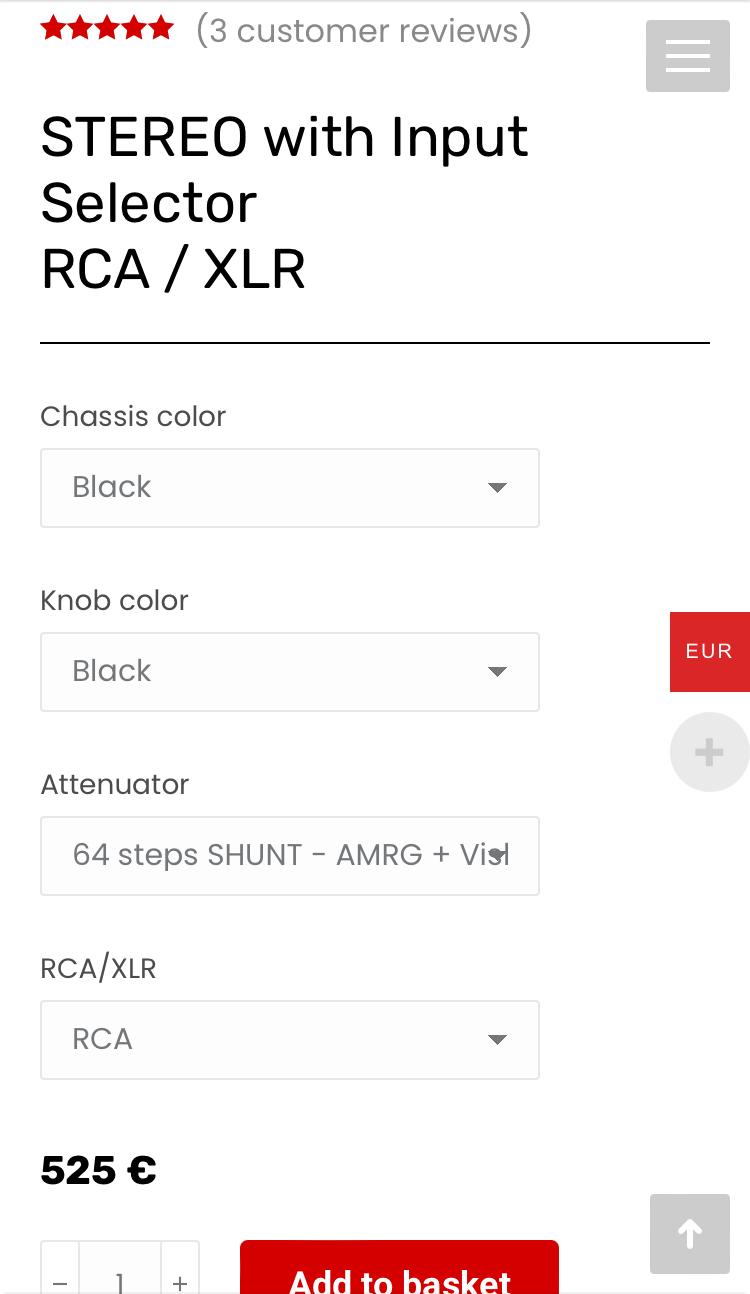Open the 3 customer reviews link
Image resolution: width=750 pixels, height=1294 pixels.
[364, 30]
